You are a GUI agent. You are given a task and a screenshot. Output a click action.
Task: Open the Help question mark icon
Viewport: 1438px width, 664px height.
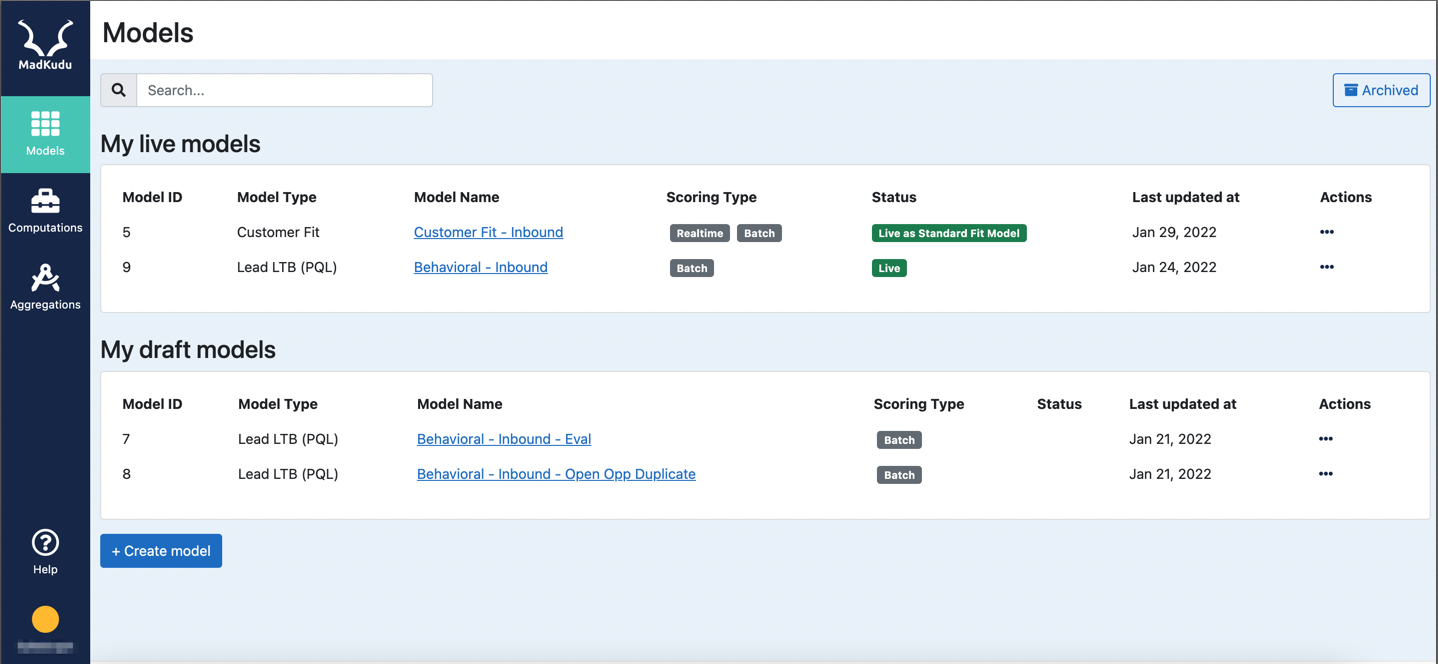click(x=45, y=542)
